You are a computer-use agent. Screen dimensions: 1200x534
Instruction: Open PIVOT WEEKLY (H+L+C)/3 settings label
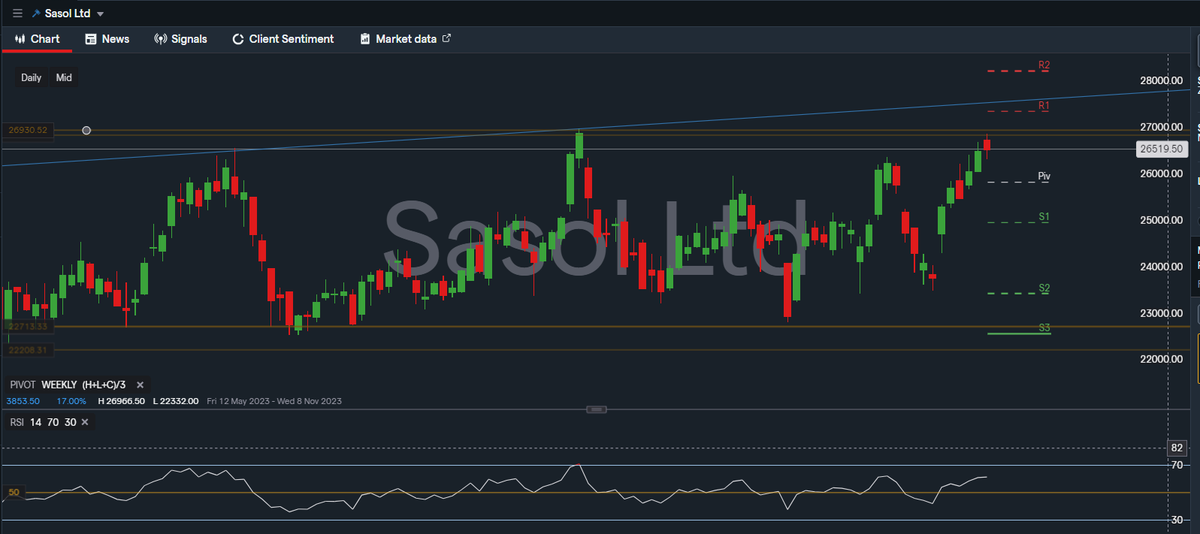pos(68,384)
